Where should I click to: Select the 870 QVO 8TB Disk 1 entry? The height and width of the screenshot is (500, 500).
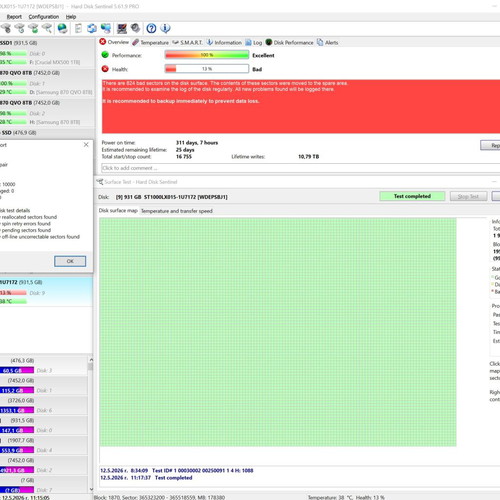(47, 82)
